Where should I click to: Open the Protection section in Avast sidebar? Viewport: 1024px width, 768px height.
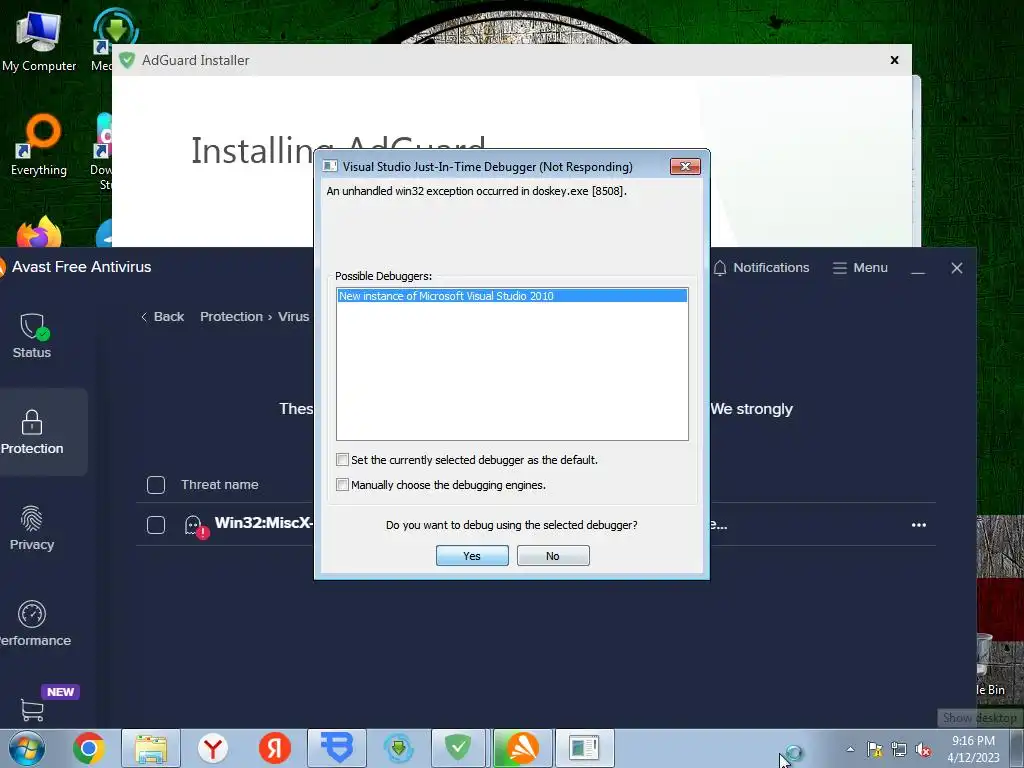[x=32, y=432]
